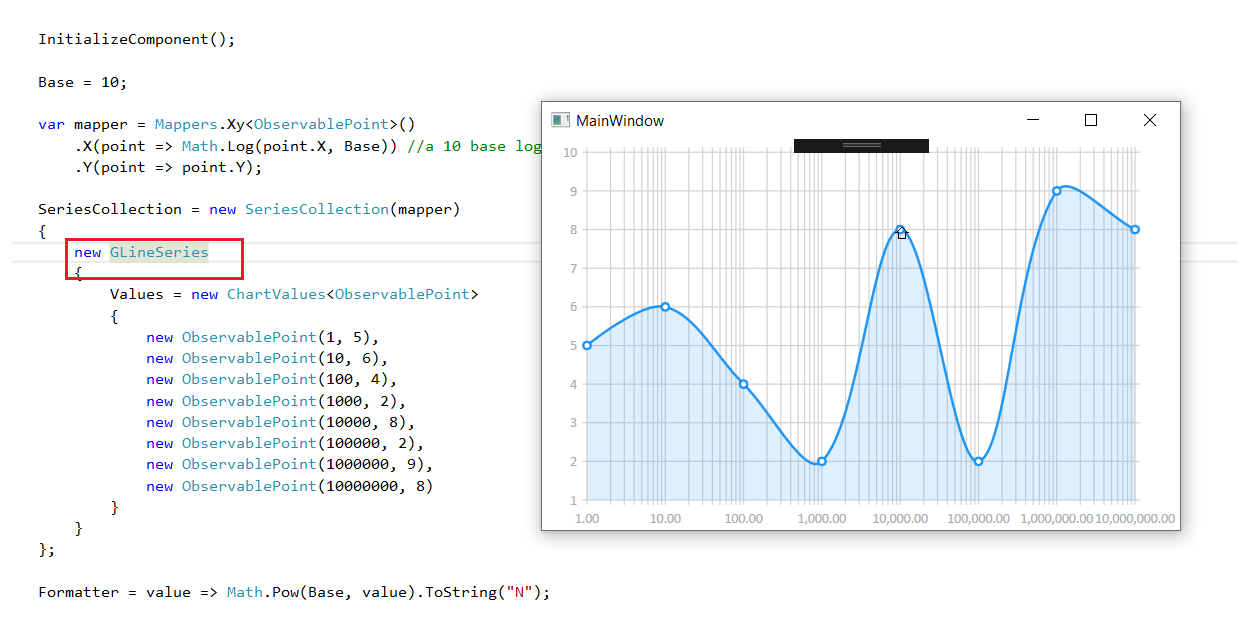The image size is (1239, 628).
Task: Close the MainWindow chart window
Action: click(1149, 119)
